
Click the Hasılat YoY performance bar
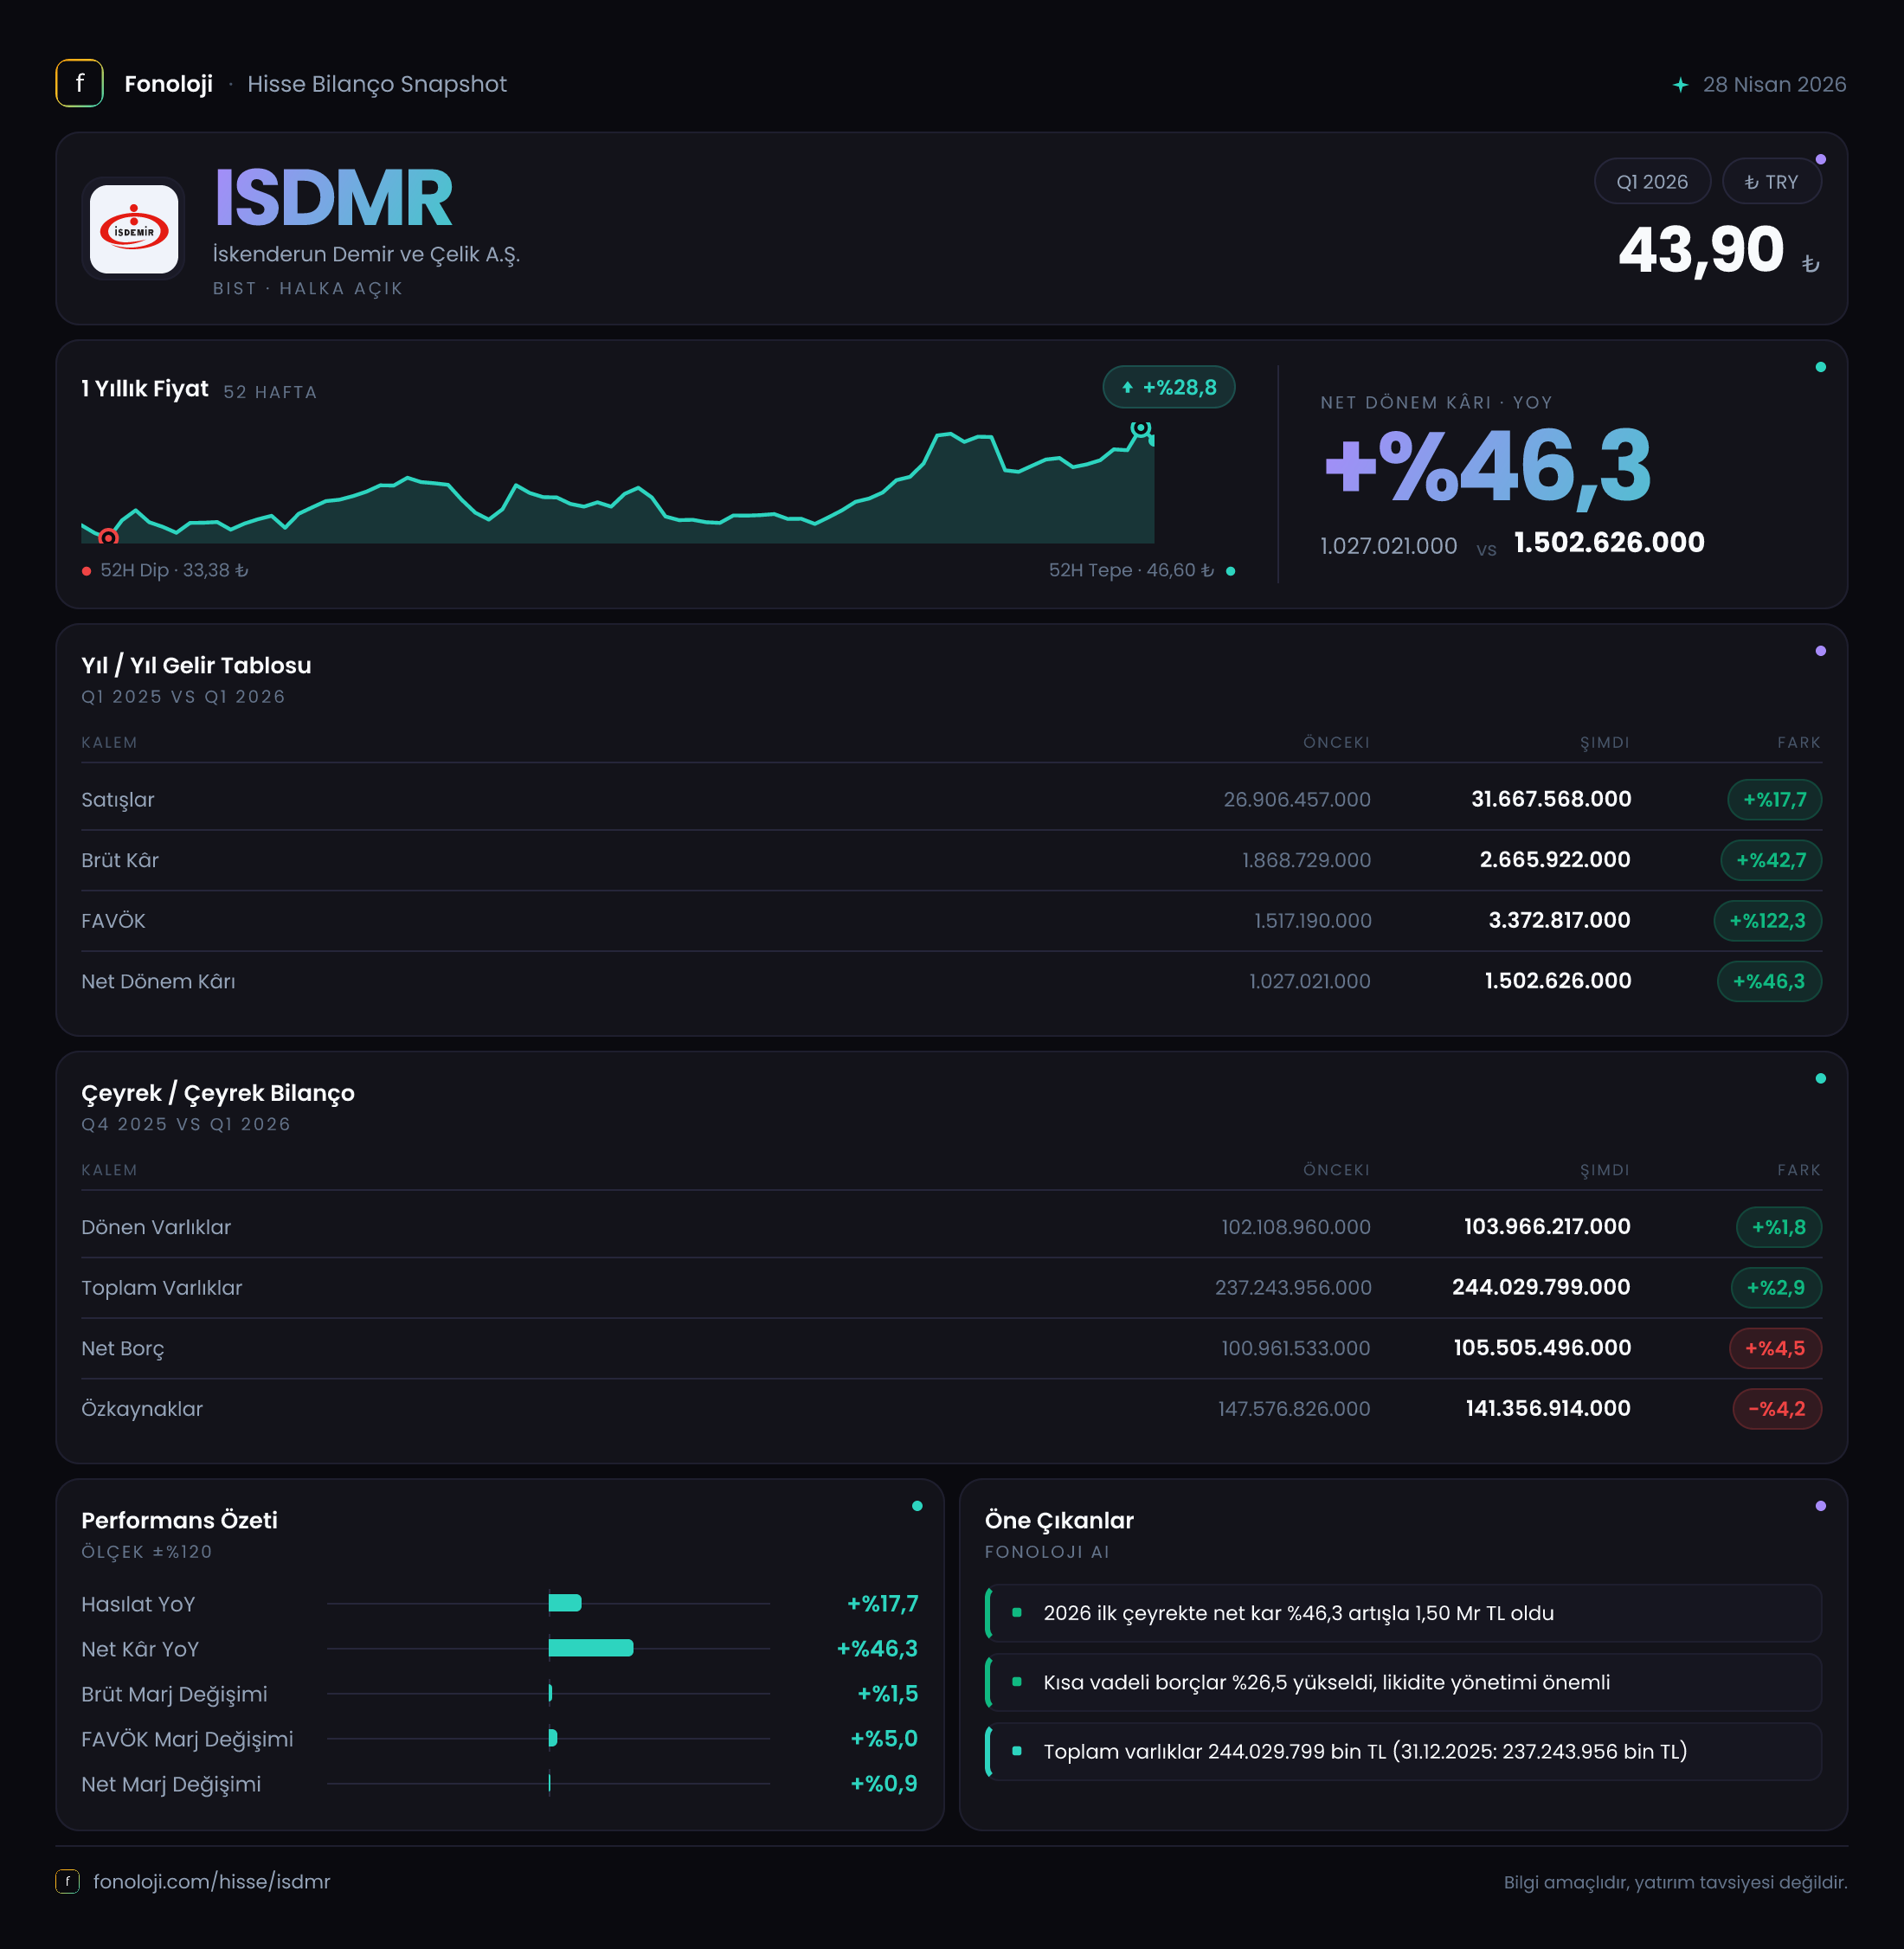tap(565, 1603)
